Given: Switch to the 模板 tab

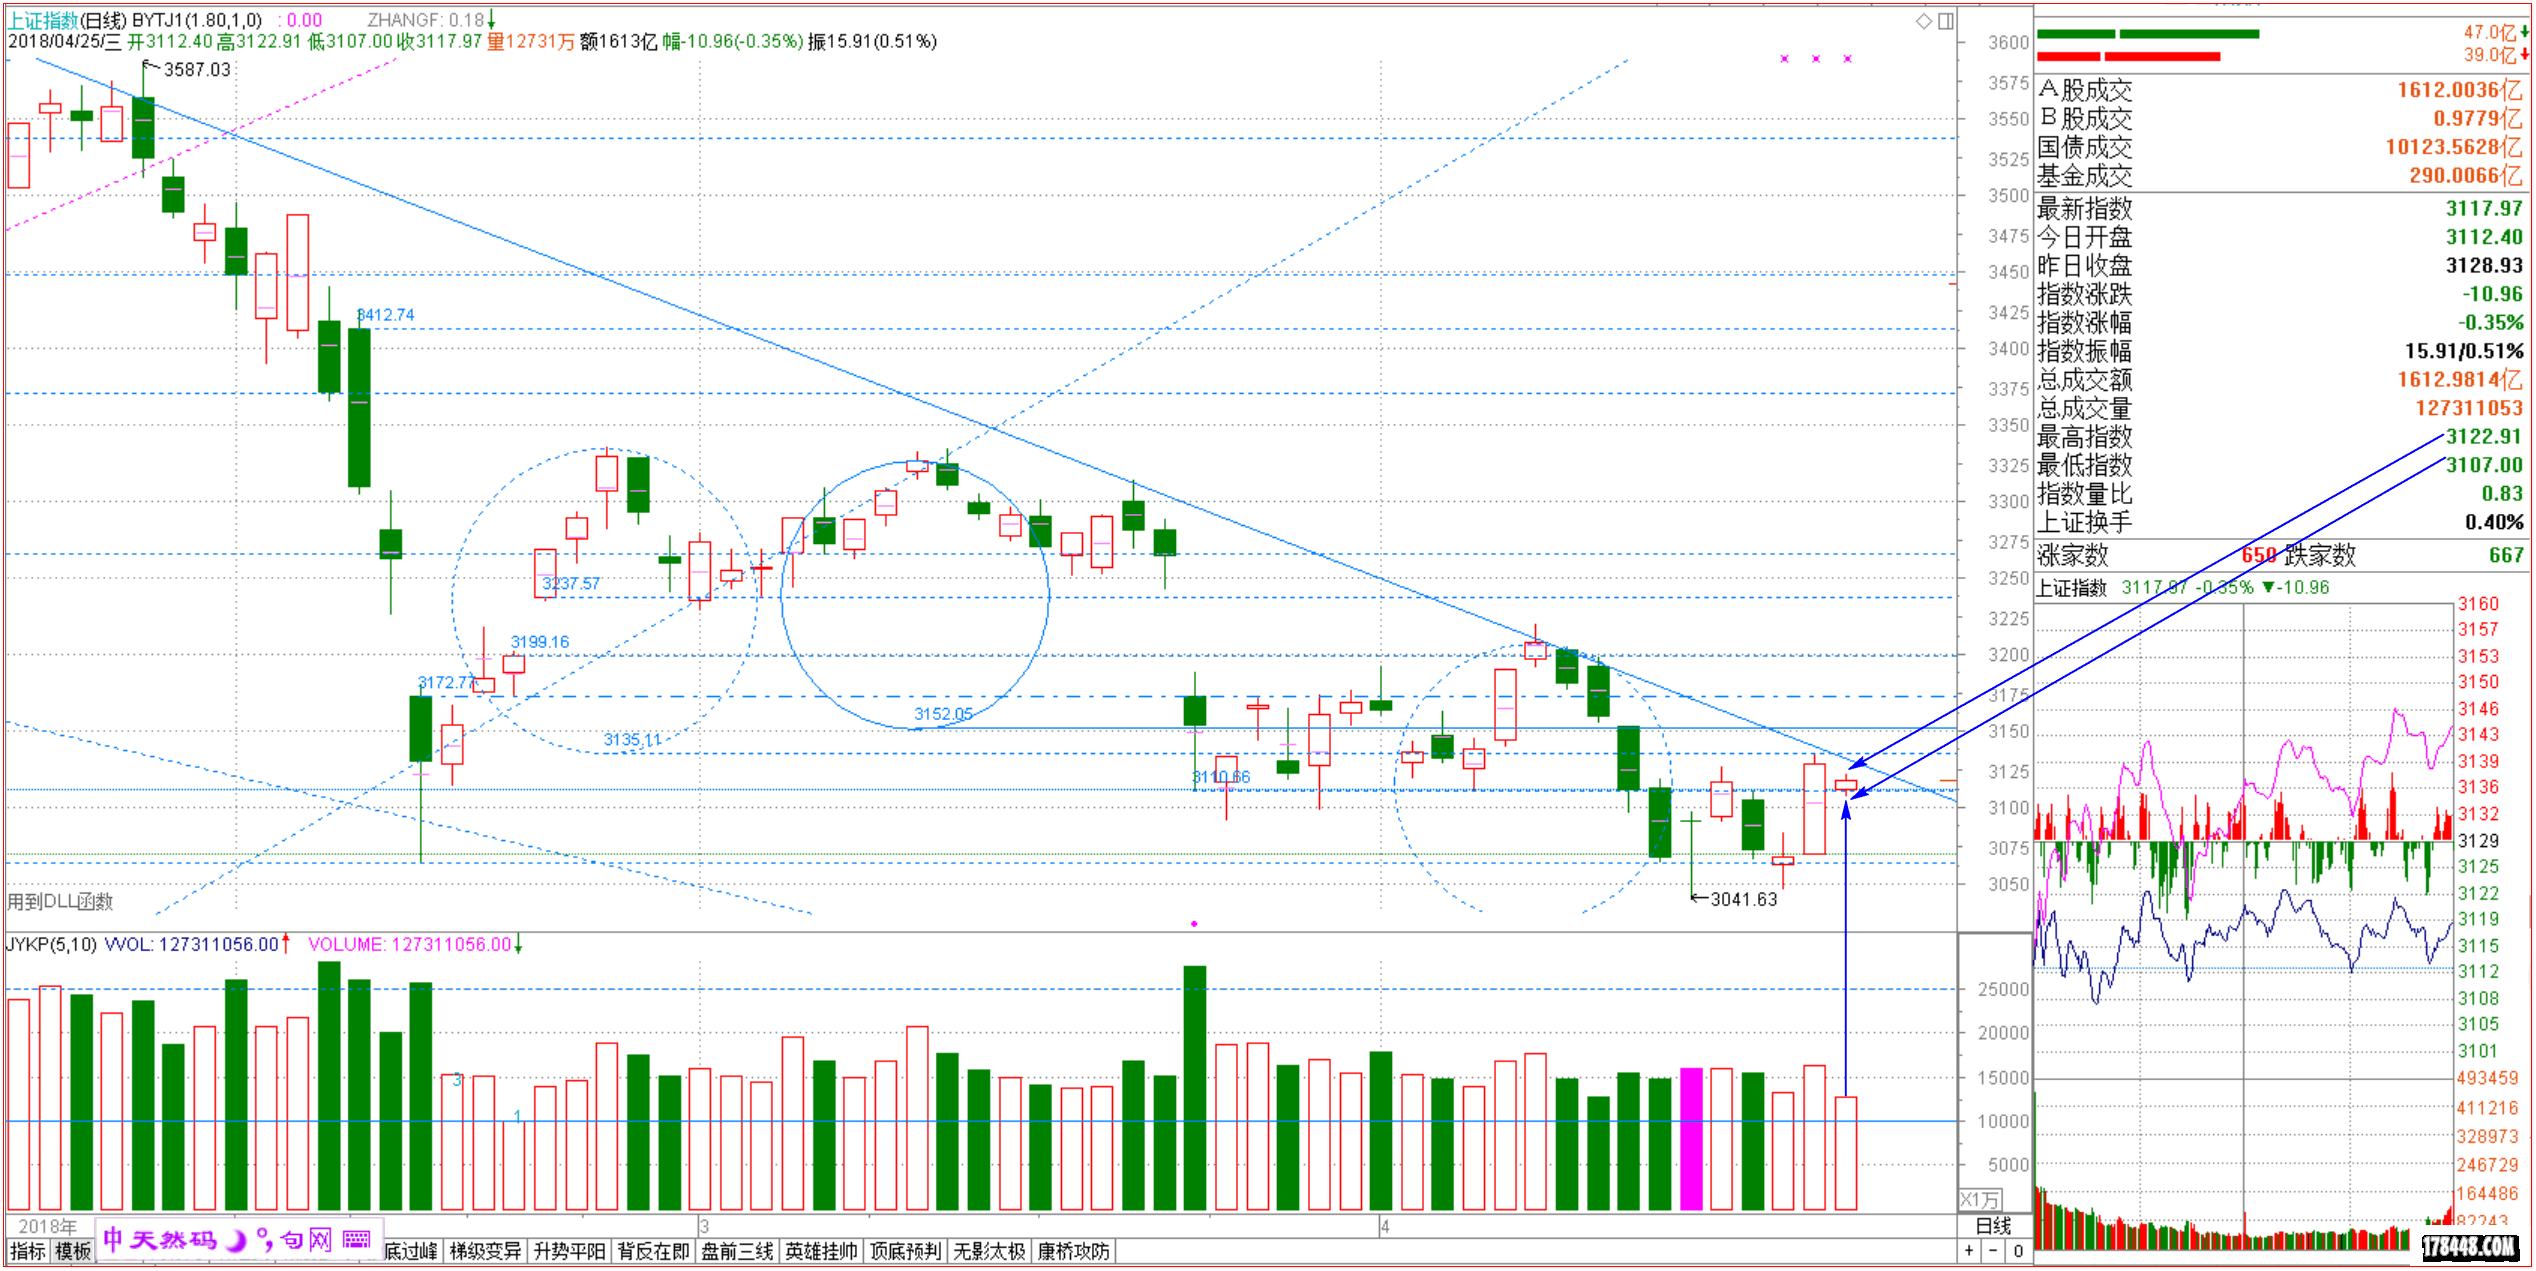Looking at the screenshot, I should coord(73,1251).
